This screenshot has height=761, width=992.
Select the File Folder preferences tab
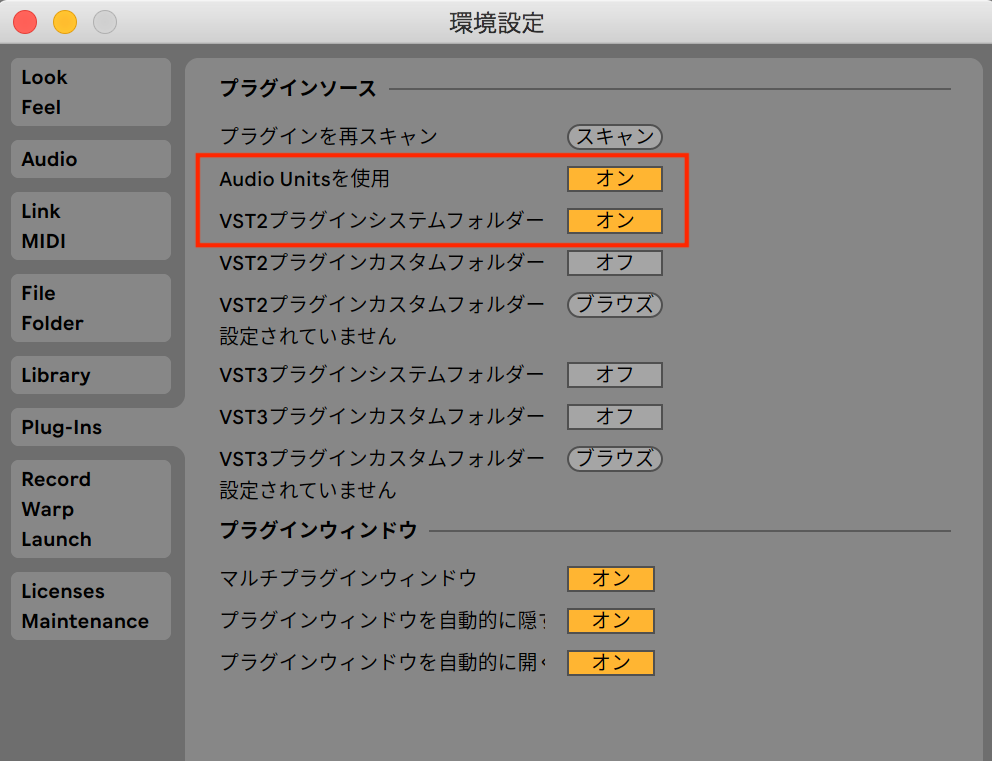click(91, 308)
